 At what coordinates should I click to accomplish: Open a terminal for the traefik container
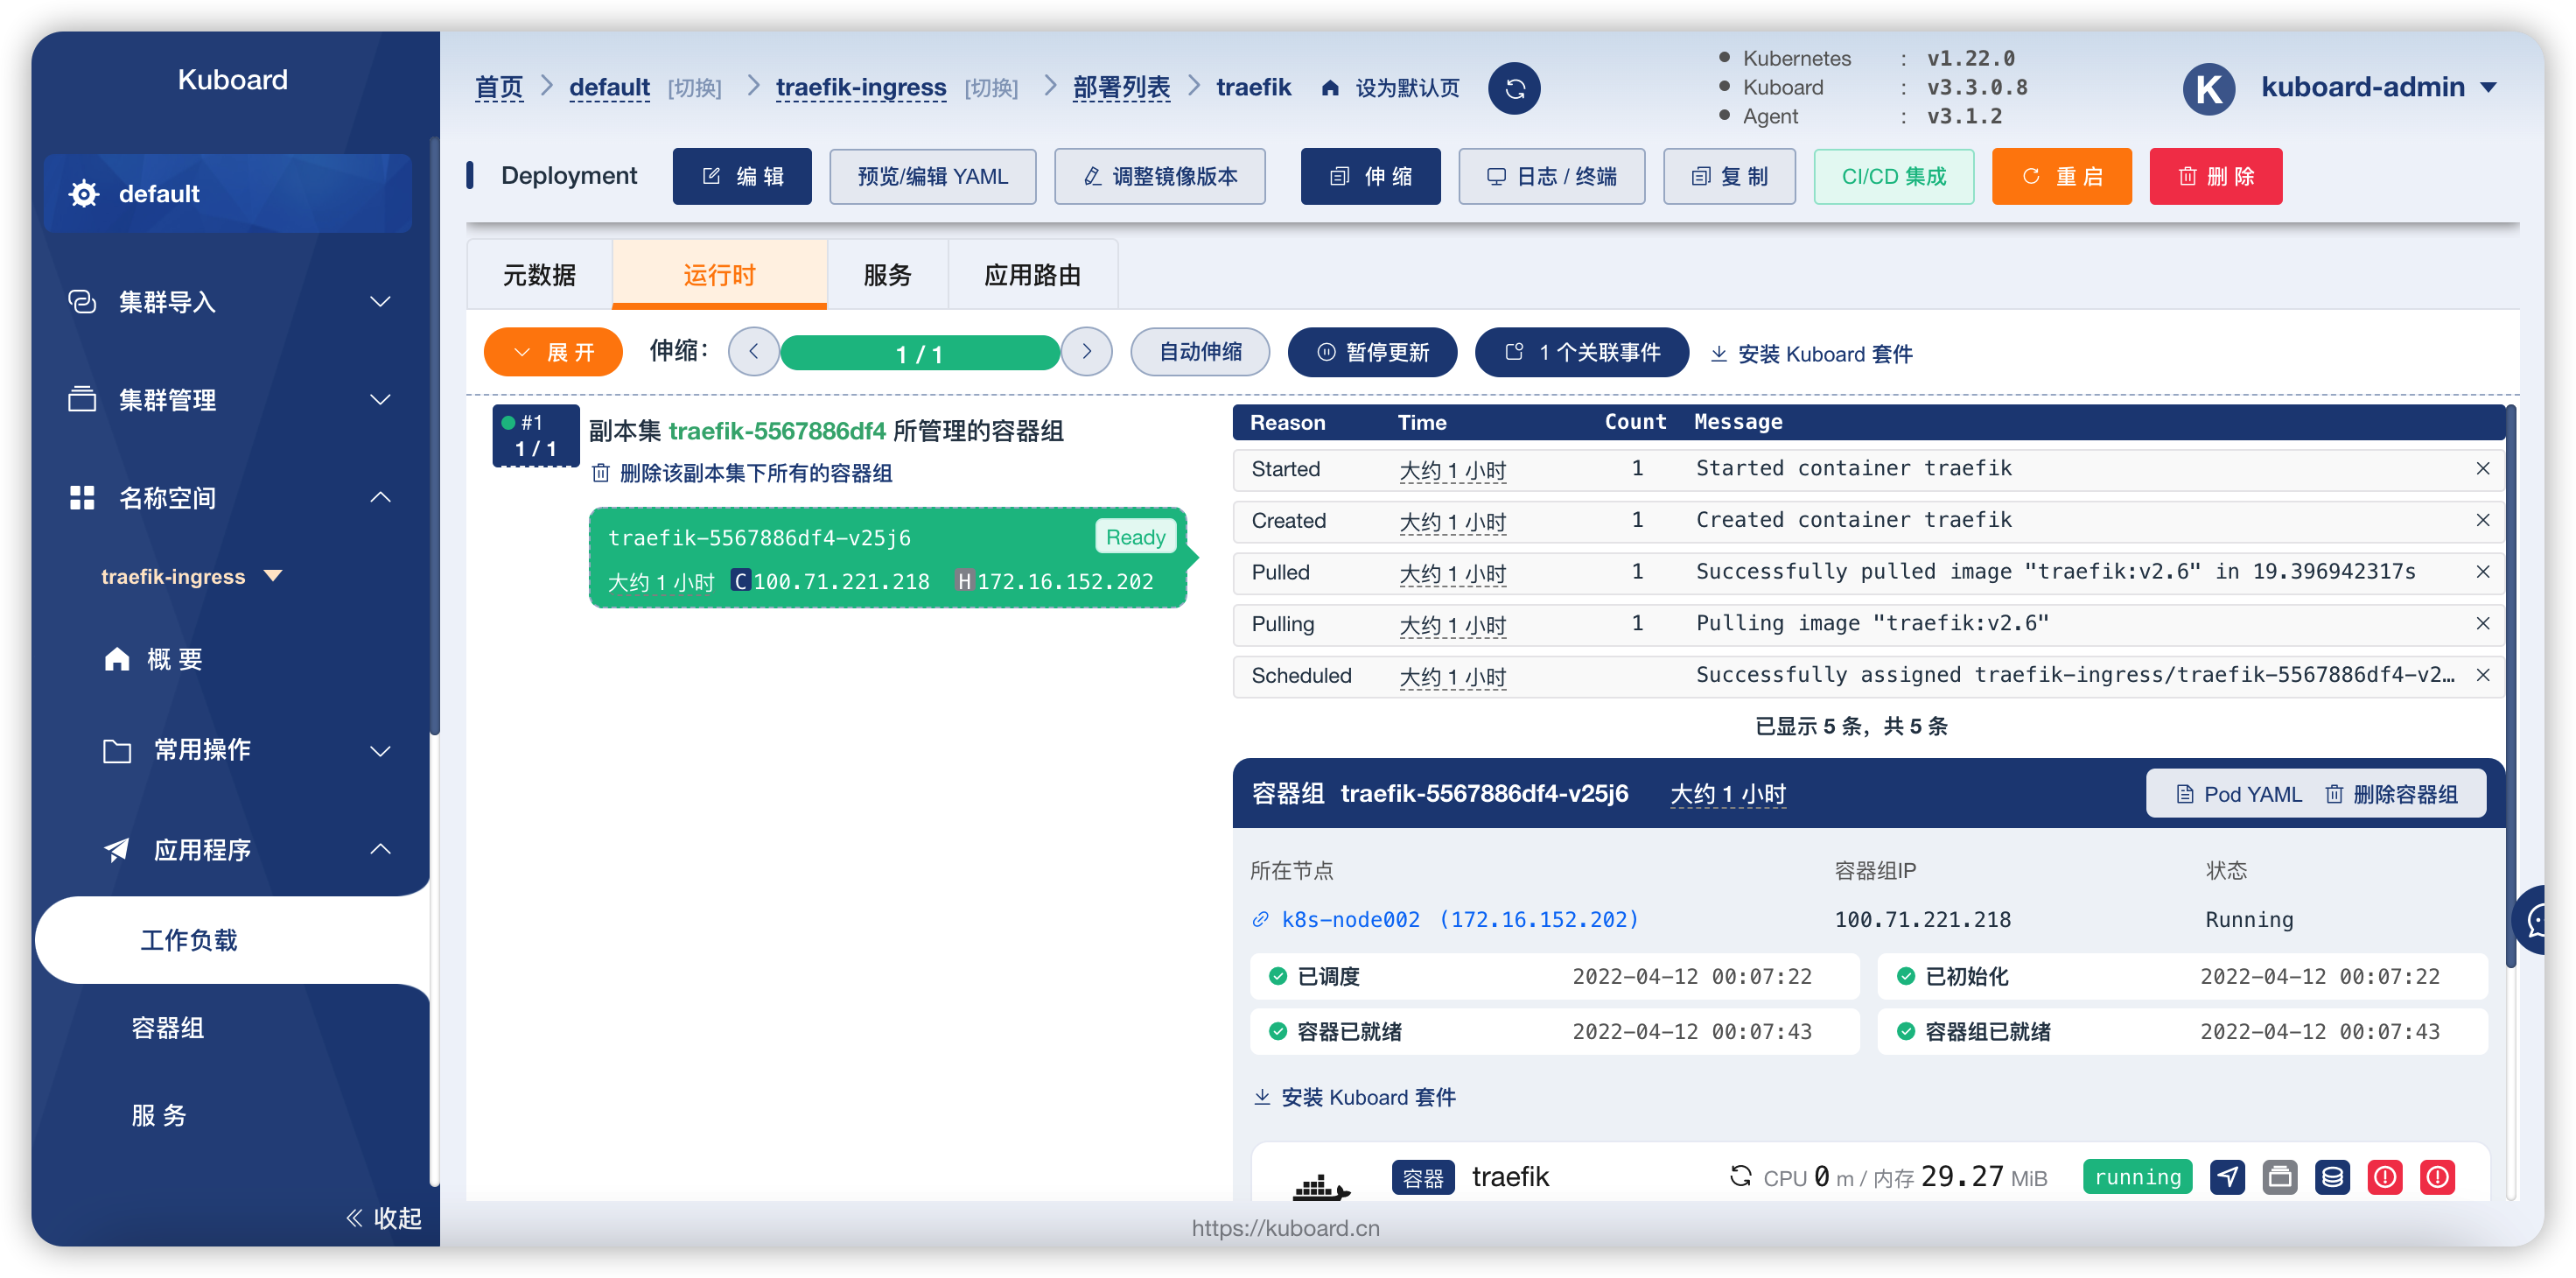click(2227, 1177)
